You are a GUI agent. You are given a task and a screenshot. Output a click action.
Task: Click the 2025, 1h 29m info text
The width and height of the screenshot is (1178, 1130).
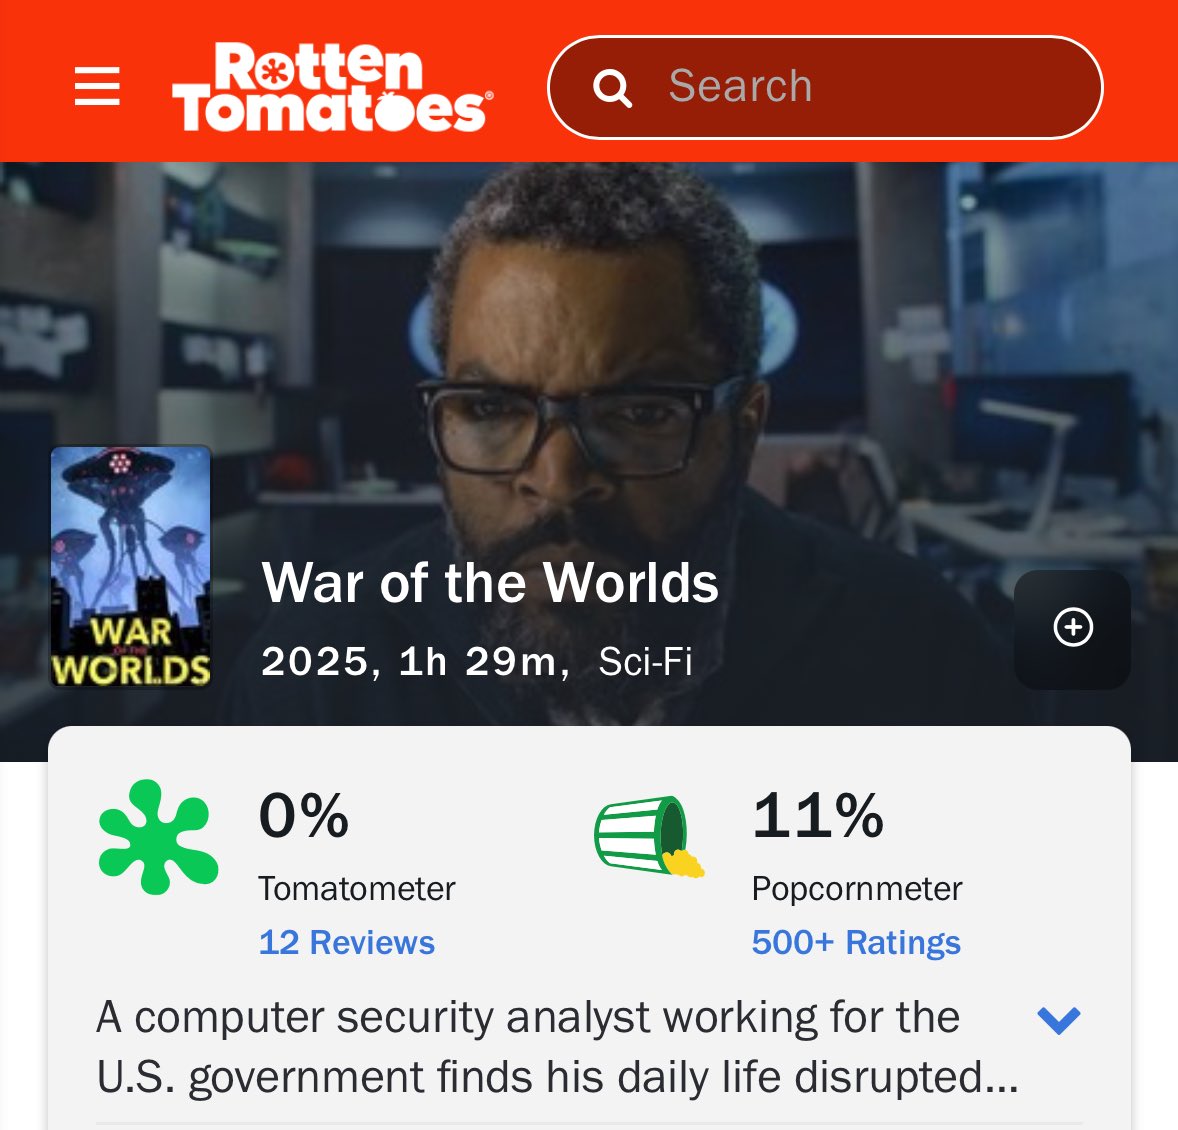415,662
